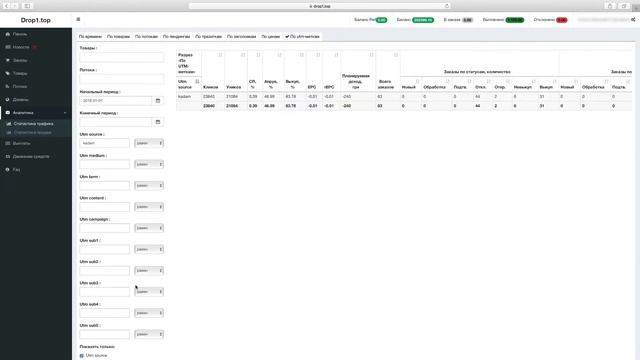
Task: Open the condition dropdown for Utm content
Action: tap(149, 207)
